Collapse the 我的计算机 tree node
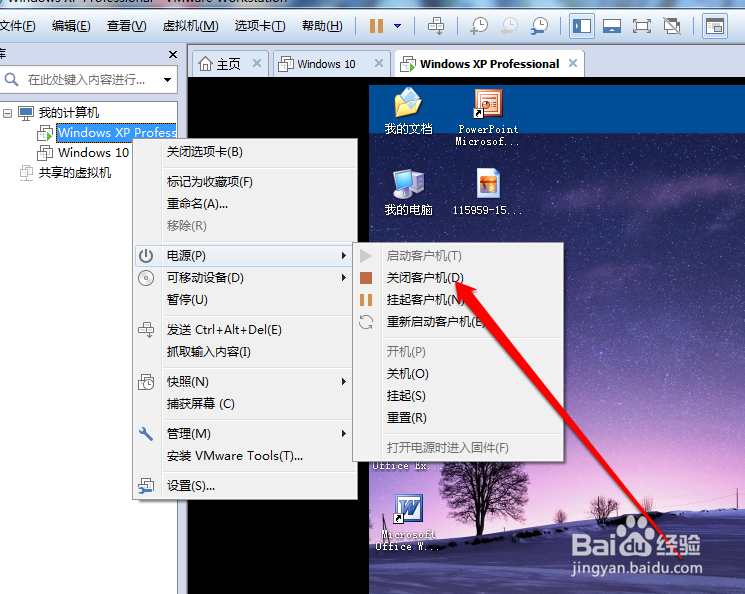This screenshot has width=745, height=594. coord(7,113)
